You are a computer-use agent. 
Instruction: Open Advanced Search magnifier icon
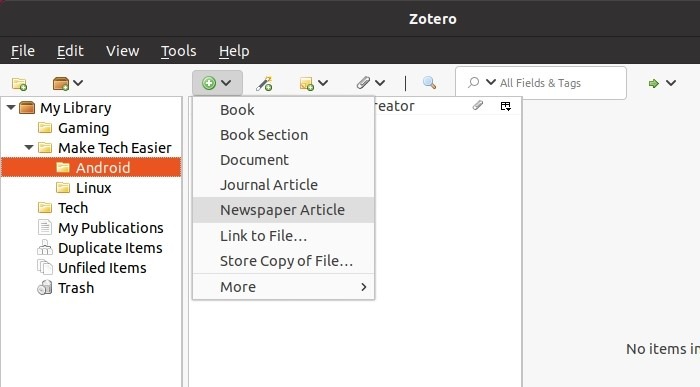tap(429, 83)
